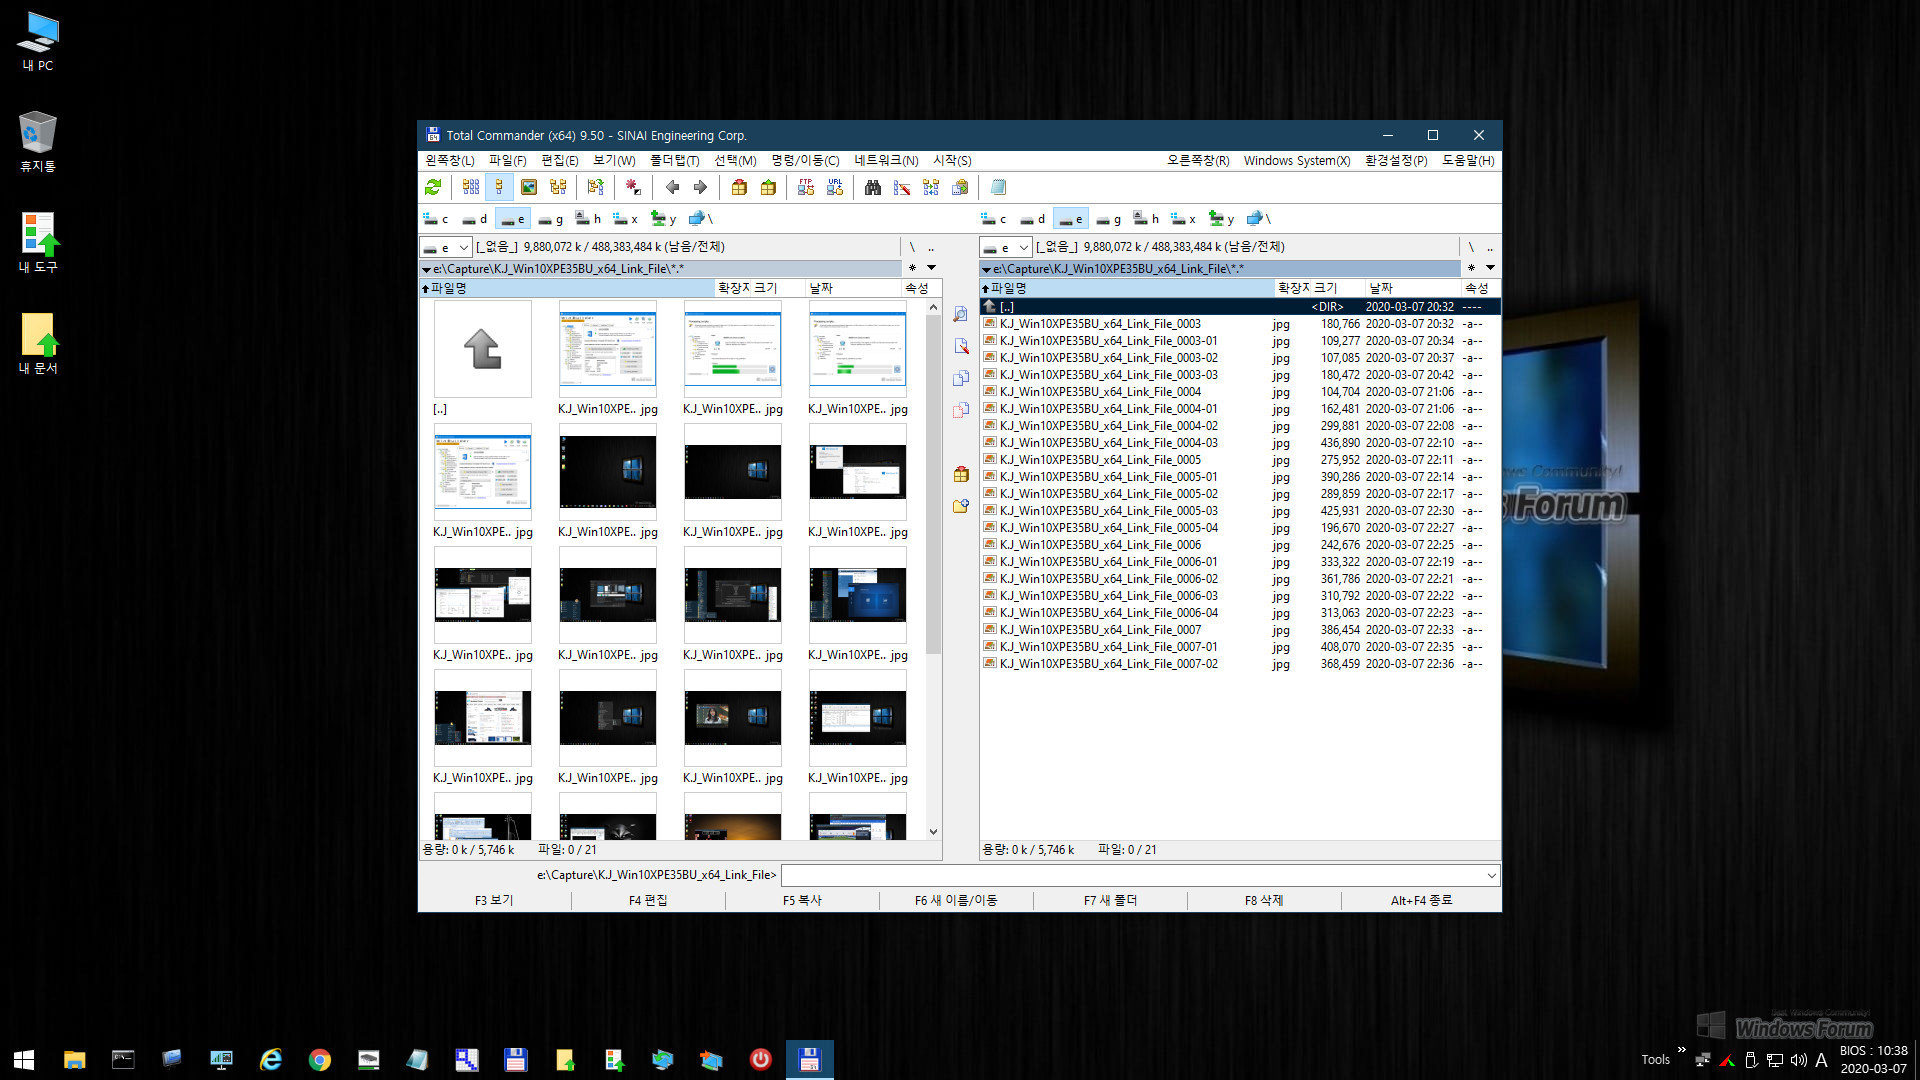The width and height of the screenshot is (1920, 1080).
Task: Select drive d in left panel
Action: [474, 219]
